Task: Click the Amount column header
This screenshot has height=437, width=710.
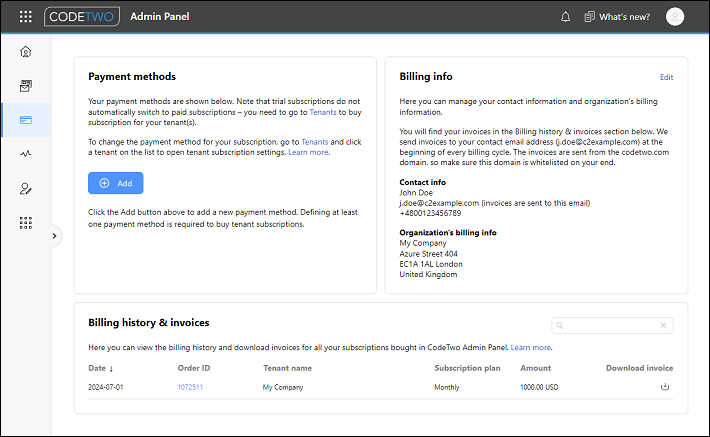Action: pyautogui.click(x=536, y=368)
